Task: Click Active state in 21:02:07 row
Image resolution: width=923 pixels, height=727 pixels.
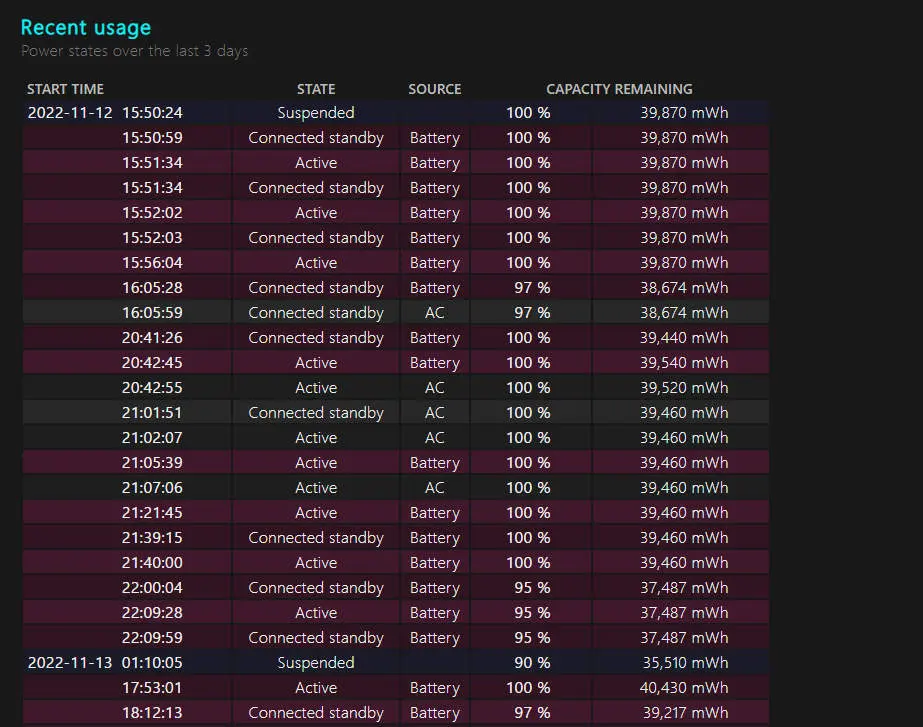Action: [316, 438]
